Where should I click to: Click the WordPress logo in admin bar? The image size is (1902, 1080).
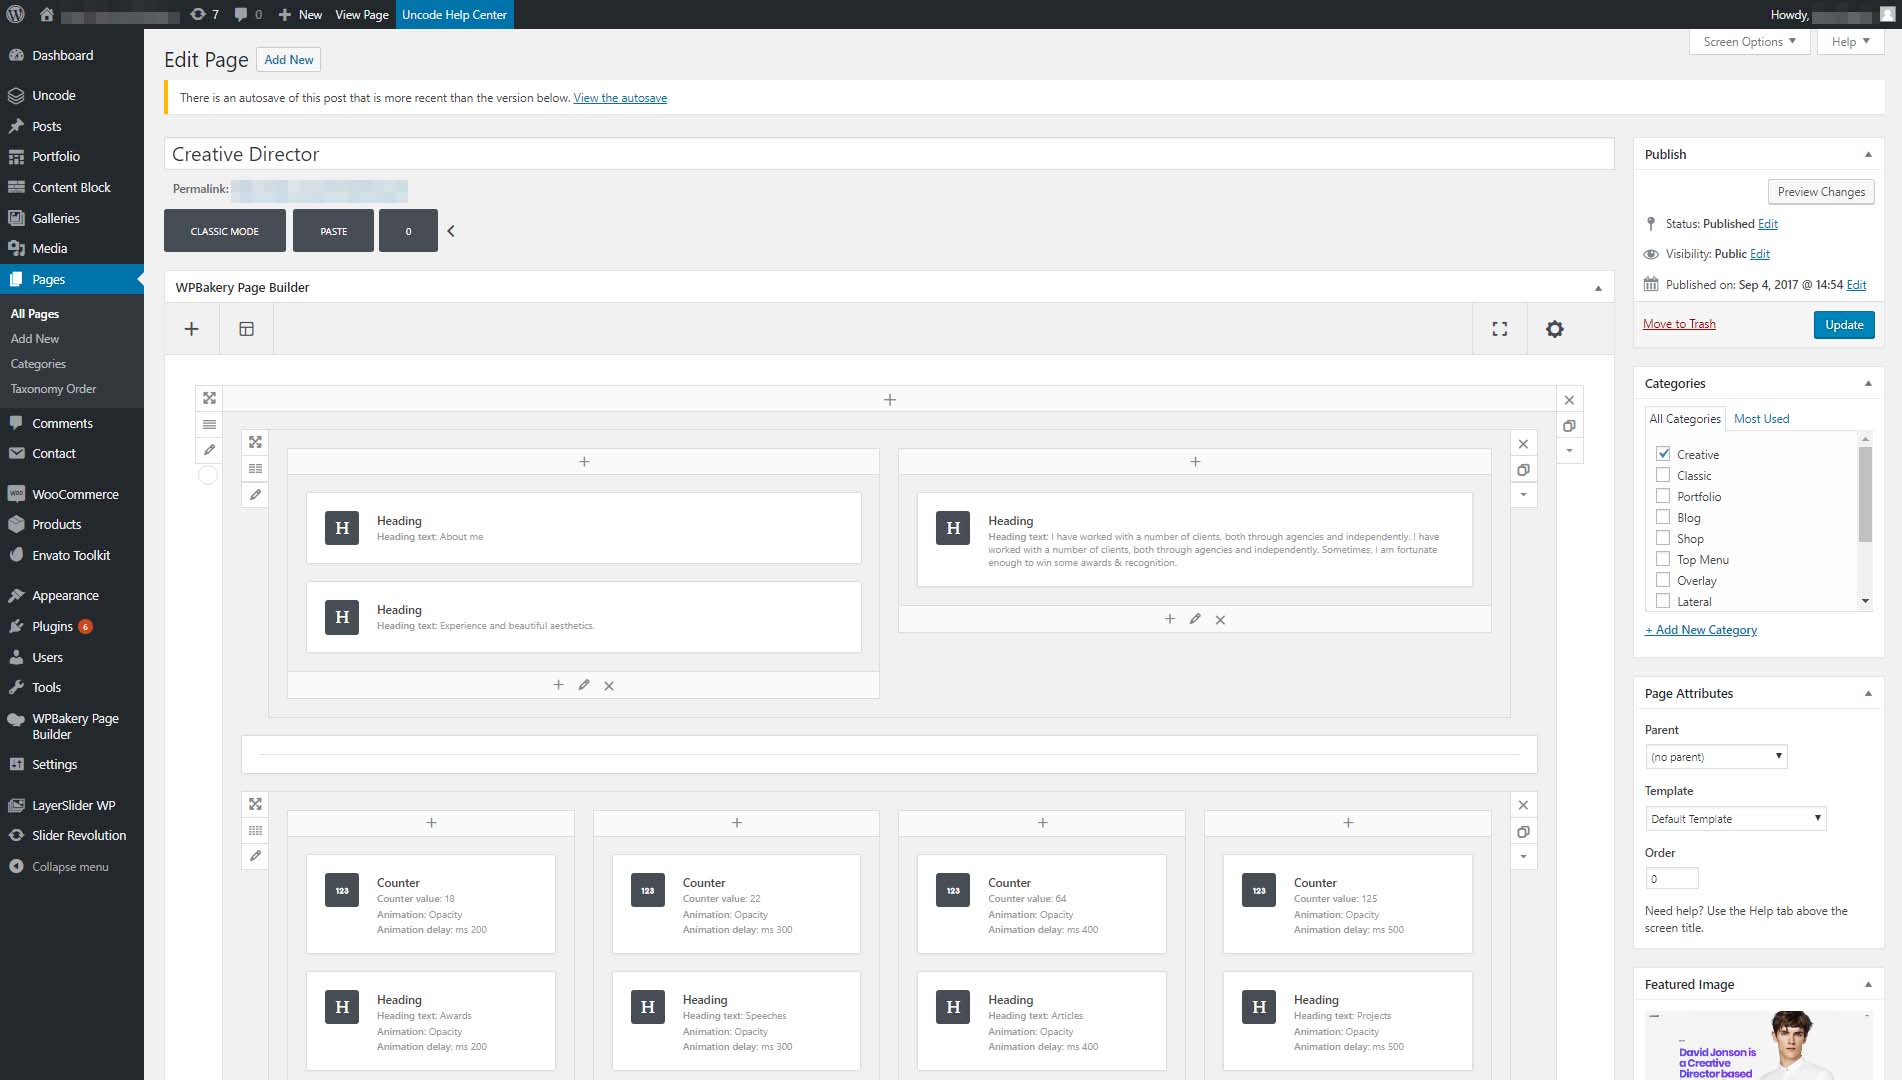click(x=16, y=14)
